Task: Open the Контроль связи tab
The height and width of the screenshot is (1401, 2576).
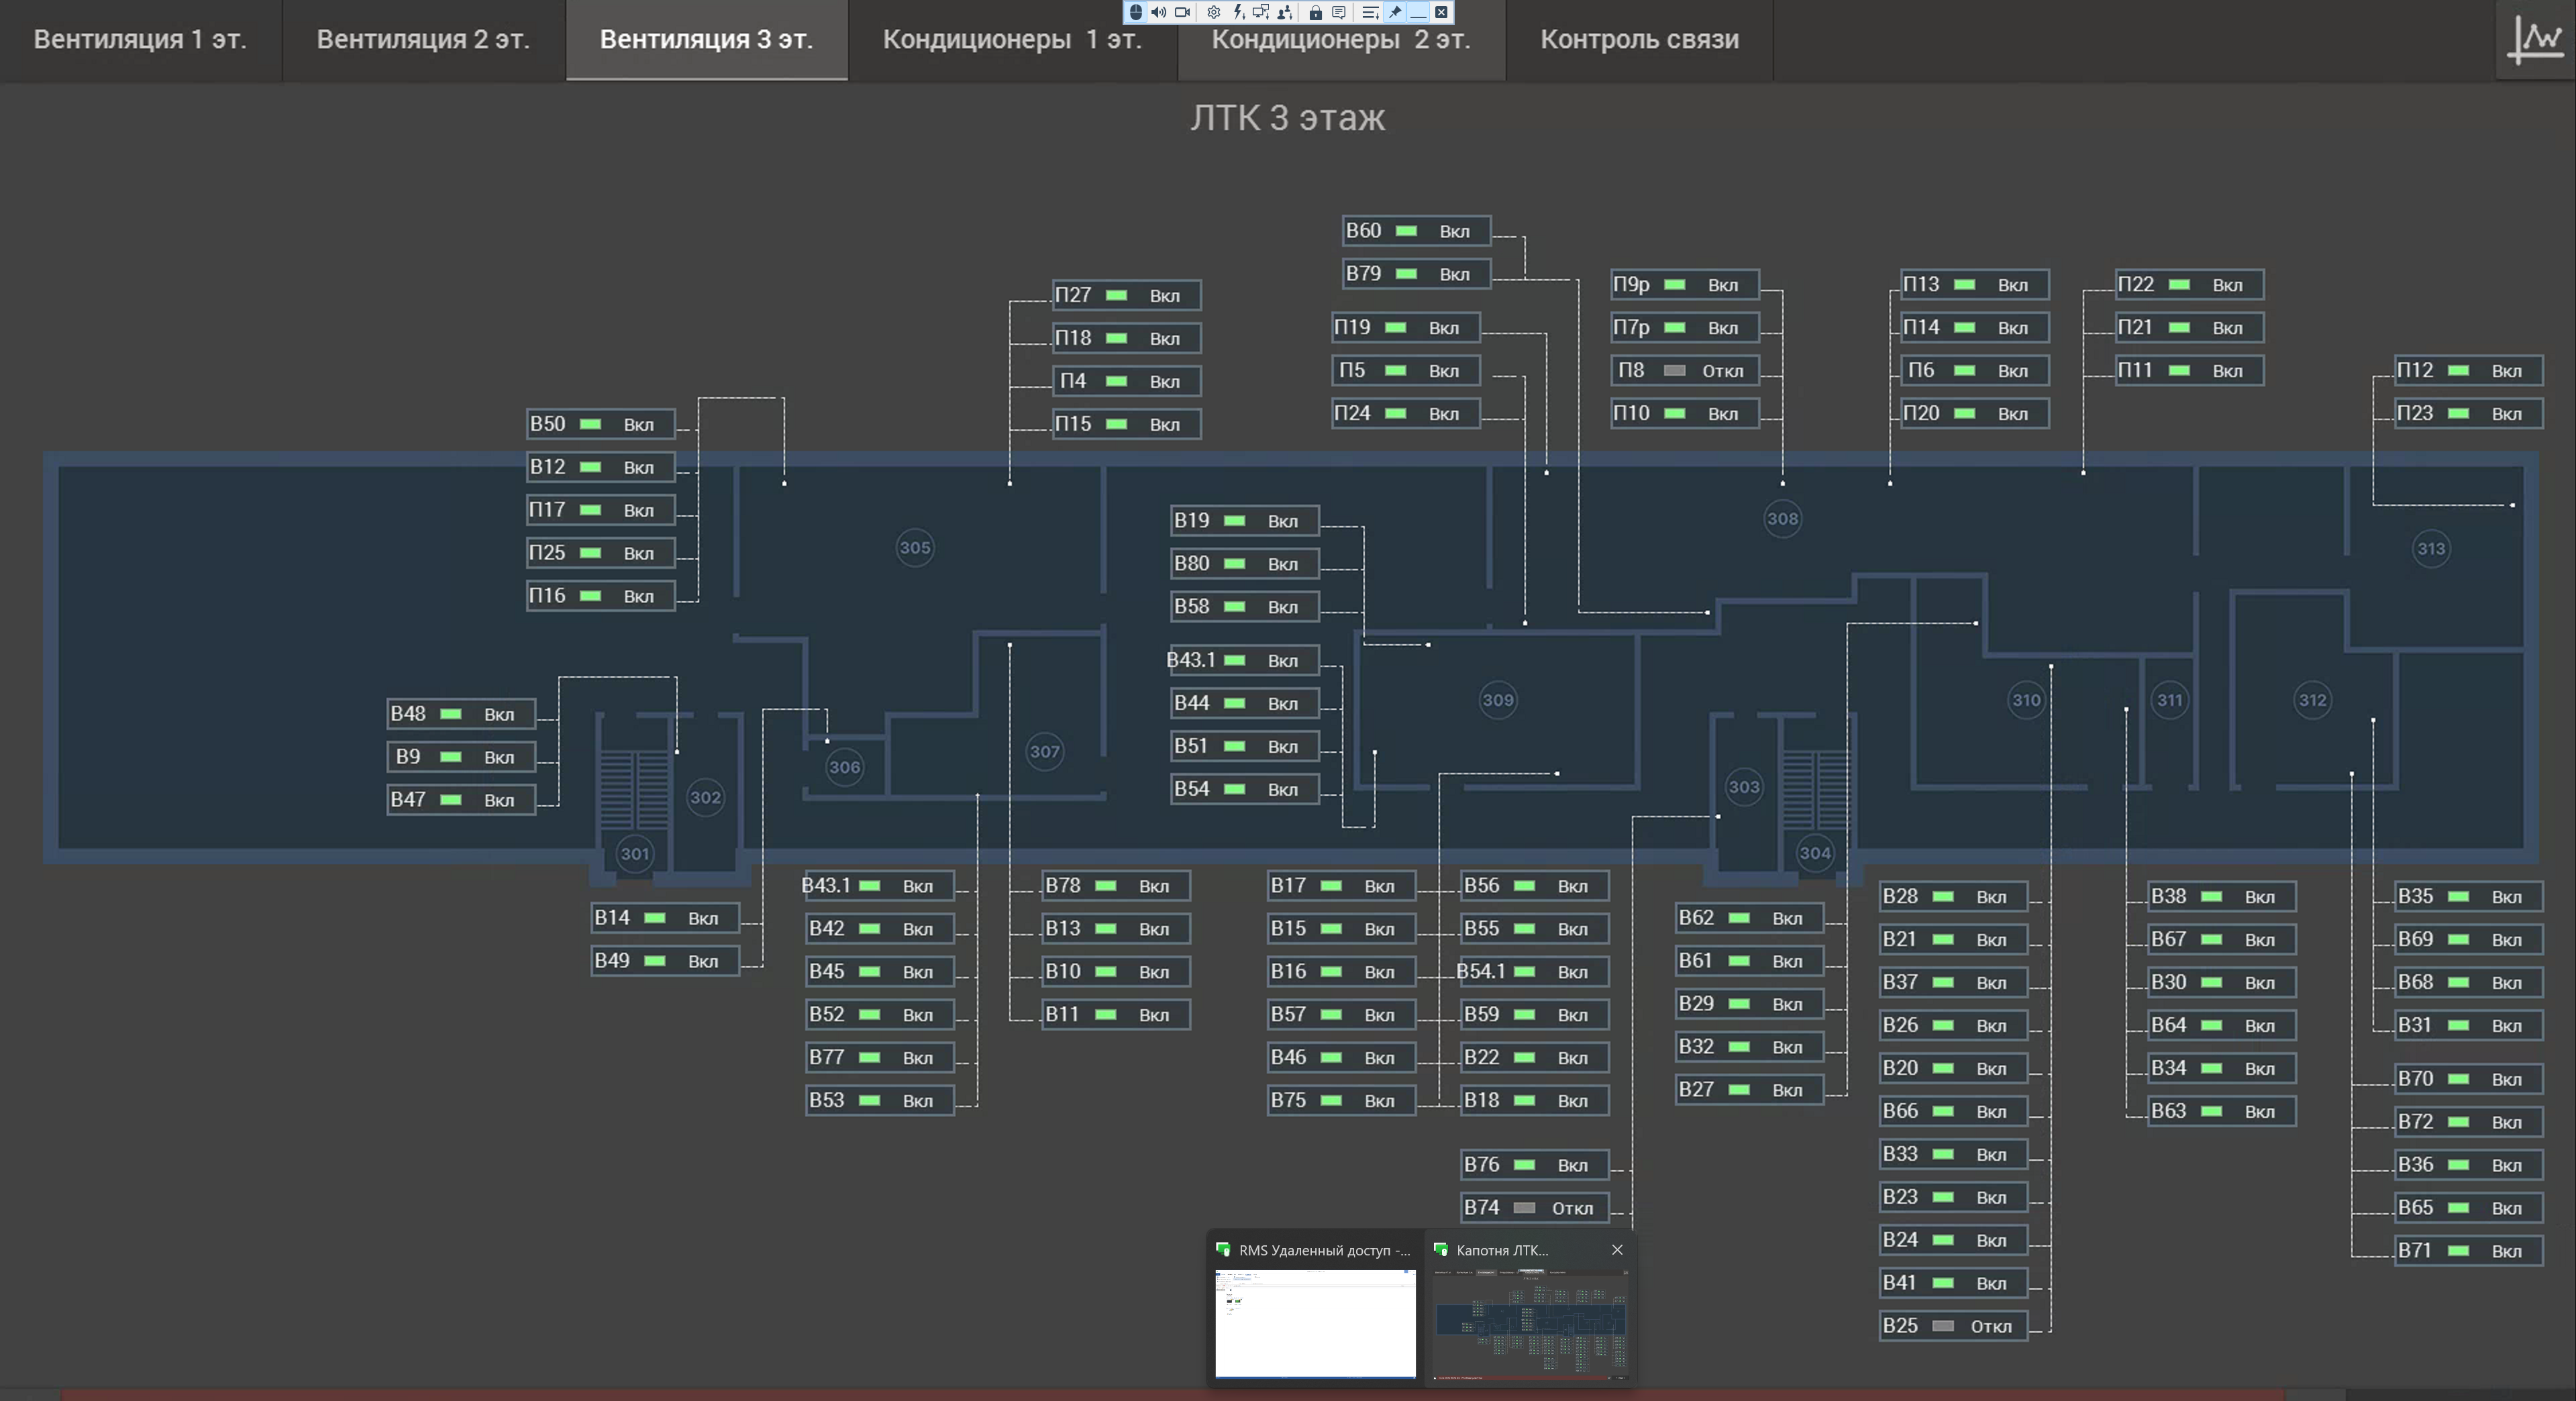Action: (1639, 40)
